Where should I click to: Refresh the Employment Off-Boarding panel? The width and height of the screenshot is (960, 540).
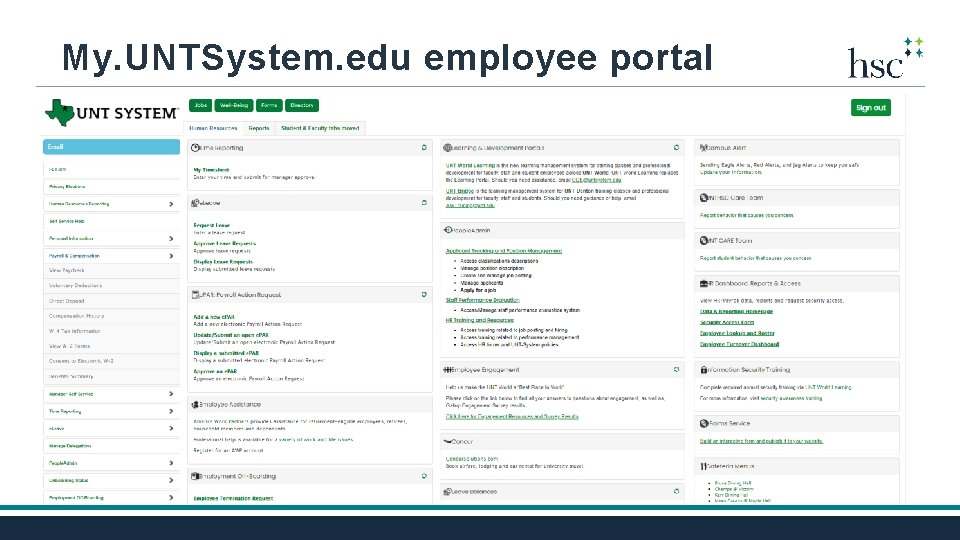point(424,476)
